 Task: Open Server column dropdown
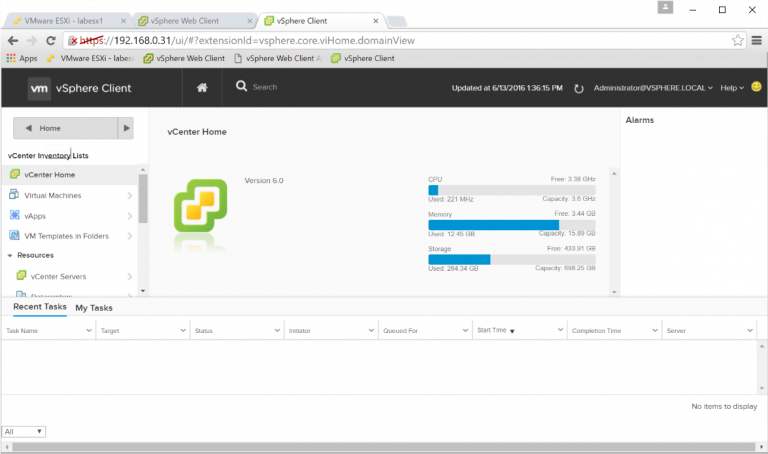pyautogui.click(x=749, y=330)
